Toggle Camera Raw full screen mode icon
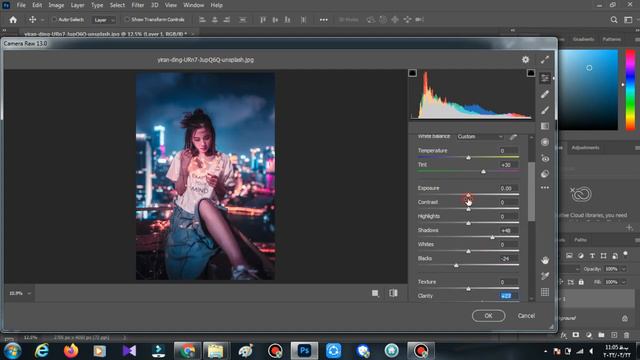Viewport: 640px width, 360px height. pos(545,60)
